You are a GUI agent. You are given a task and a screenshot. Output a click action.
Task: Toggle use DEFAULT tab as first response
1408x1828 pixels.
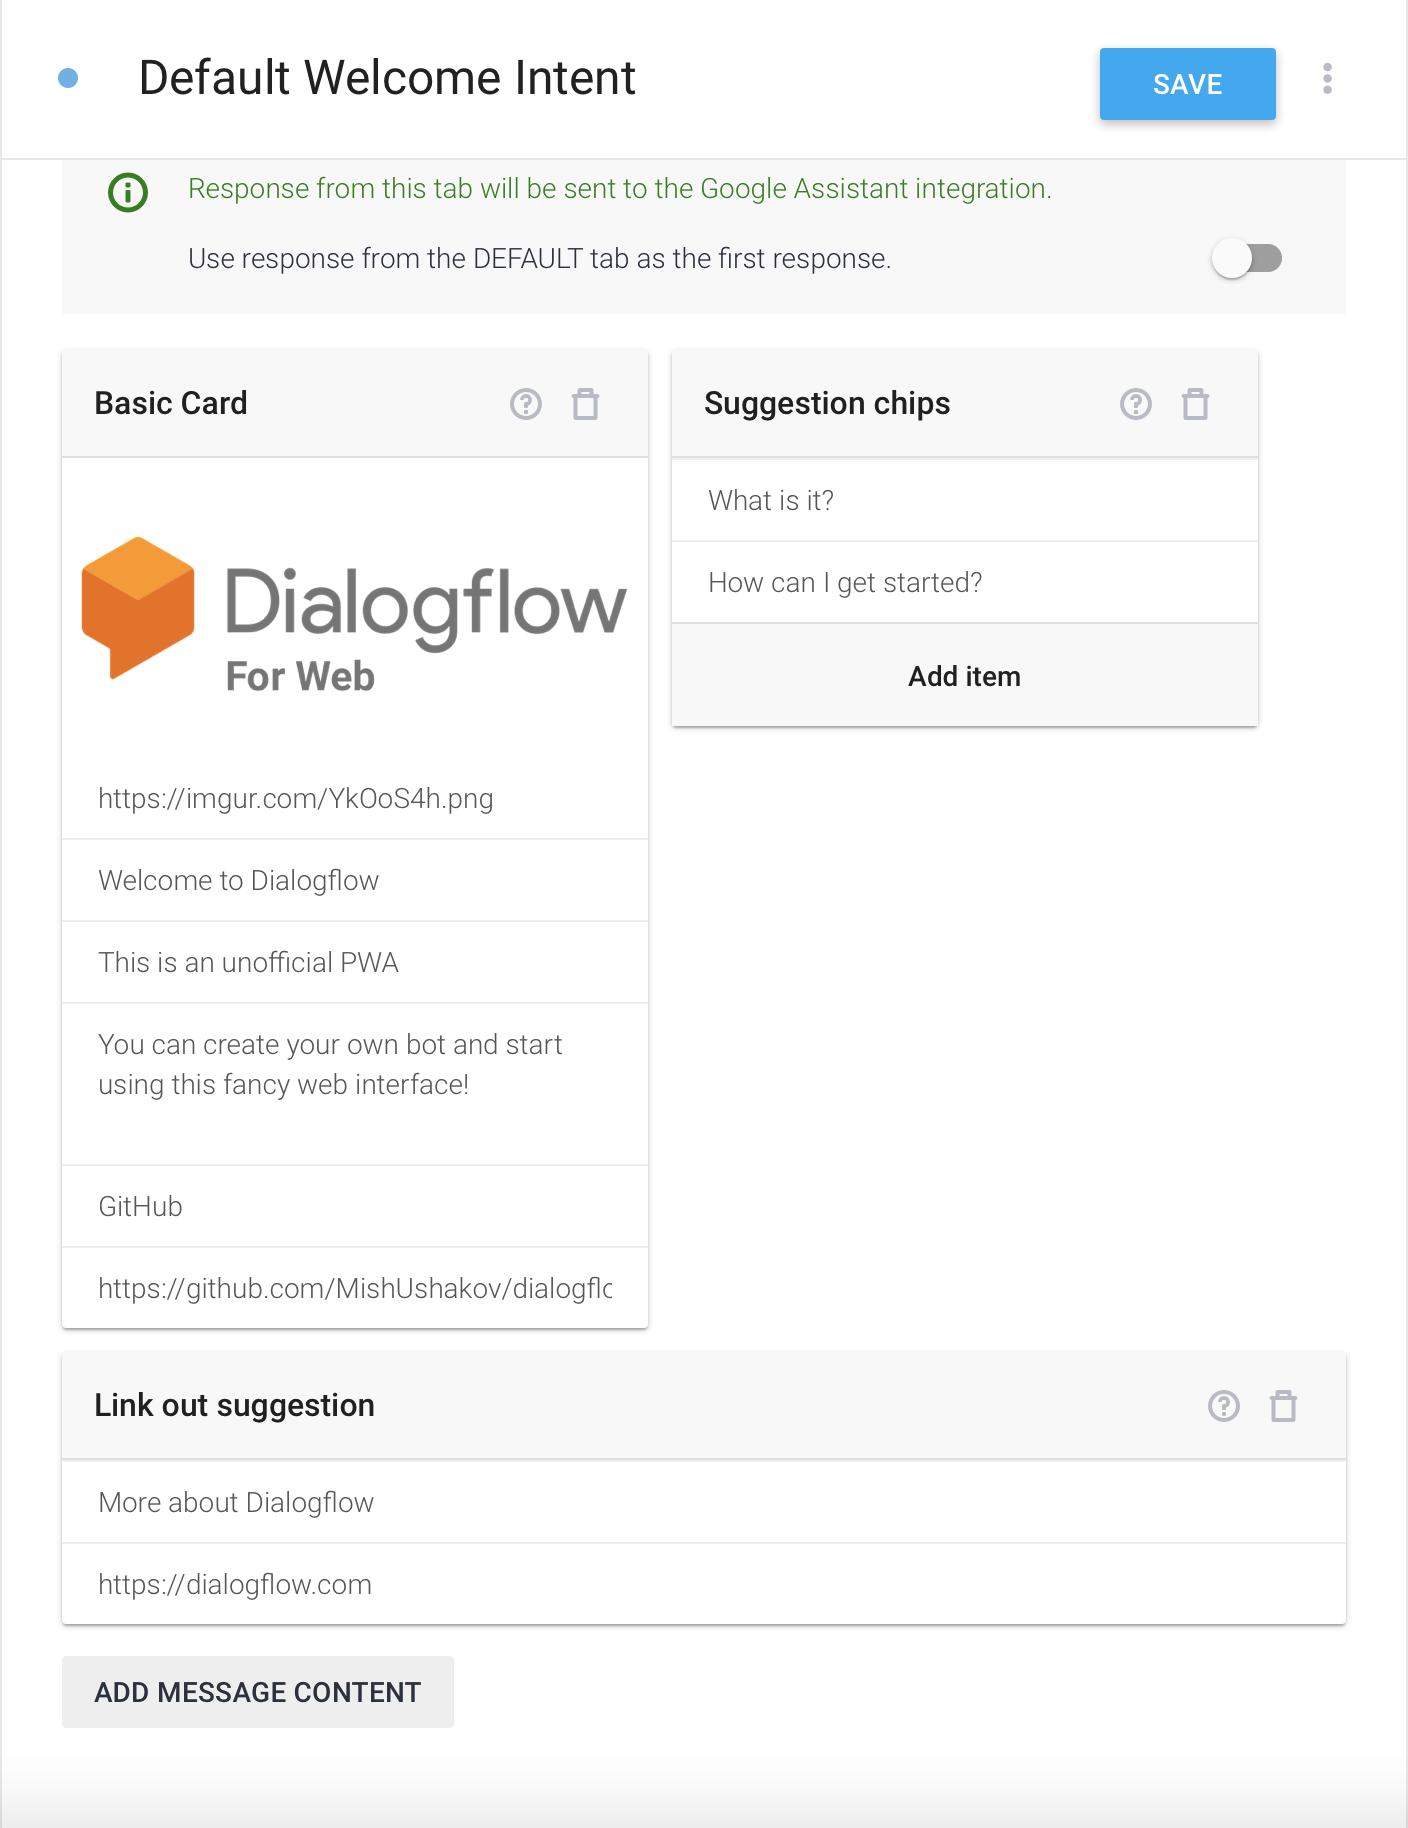(1247, 259)
